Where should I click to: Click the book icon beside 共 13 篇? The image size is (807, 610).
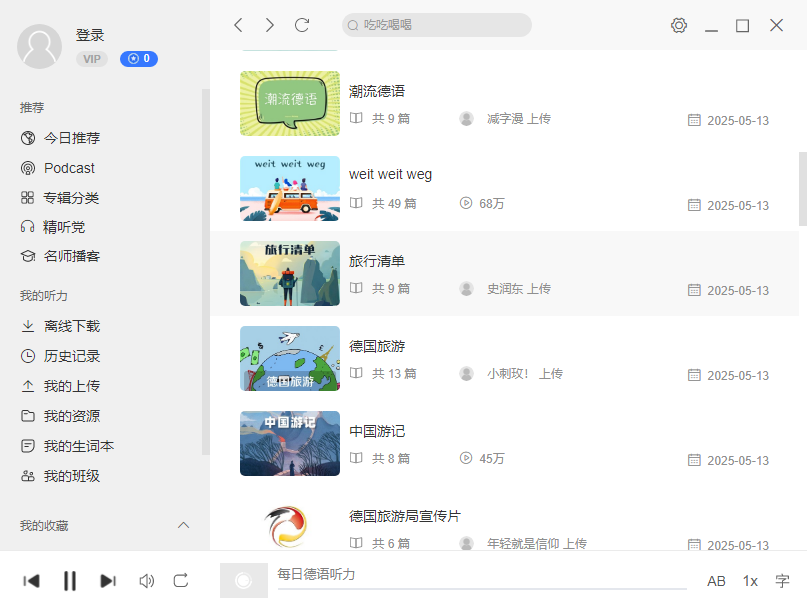(356, 373)
